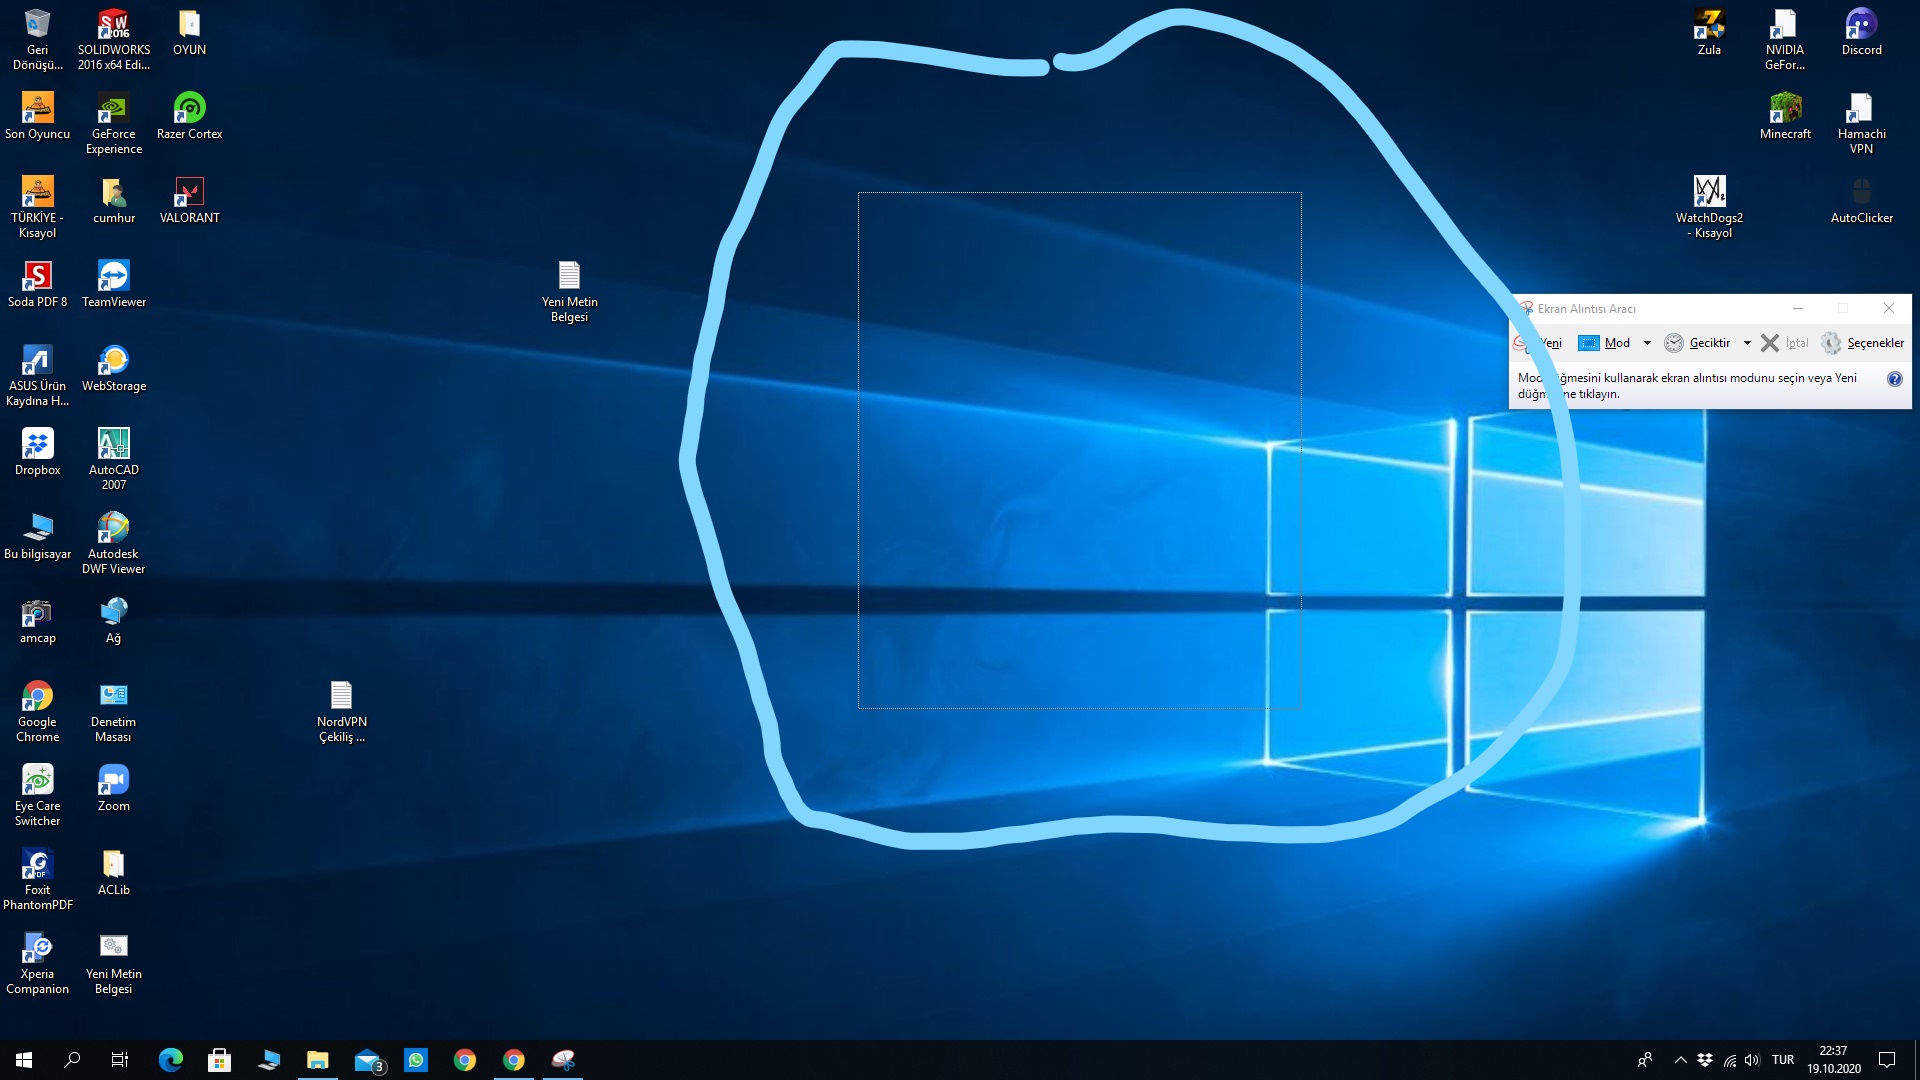Image resolution: width=1920 pixels, height=1080 pixels.
Task: Open the clock showing 22:37
Action: coord(1834,1060)
